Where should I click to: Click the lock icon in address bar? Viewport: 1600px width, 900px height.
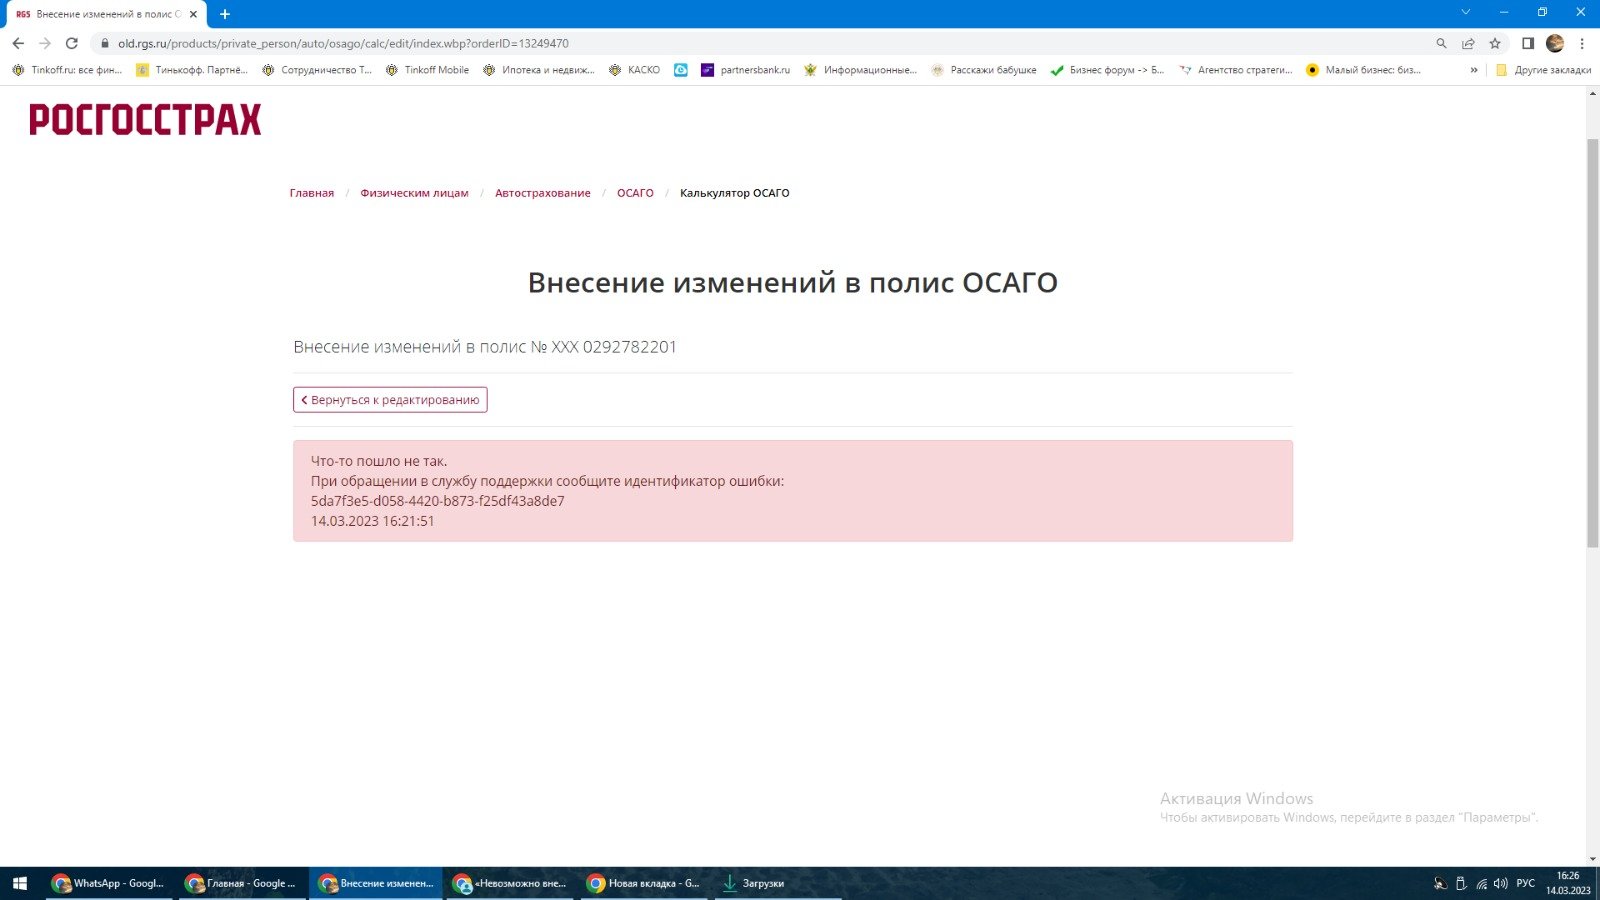[105, 43]
